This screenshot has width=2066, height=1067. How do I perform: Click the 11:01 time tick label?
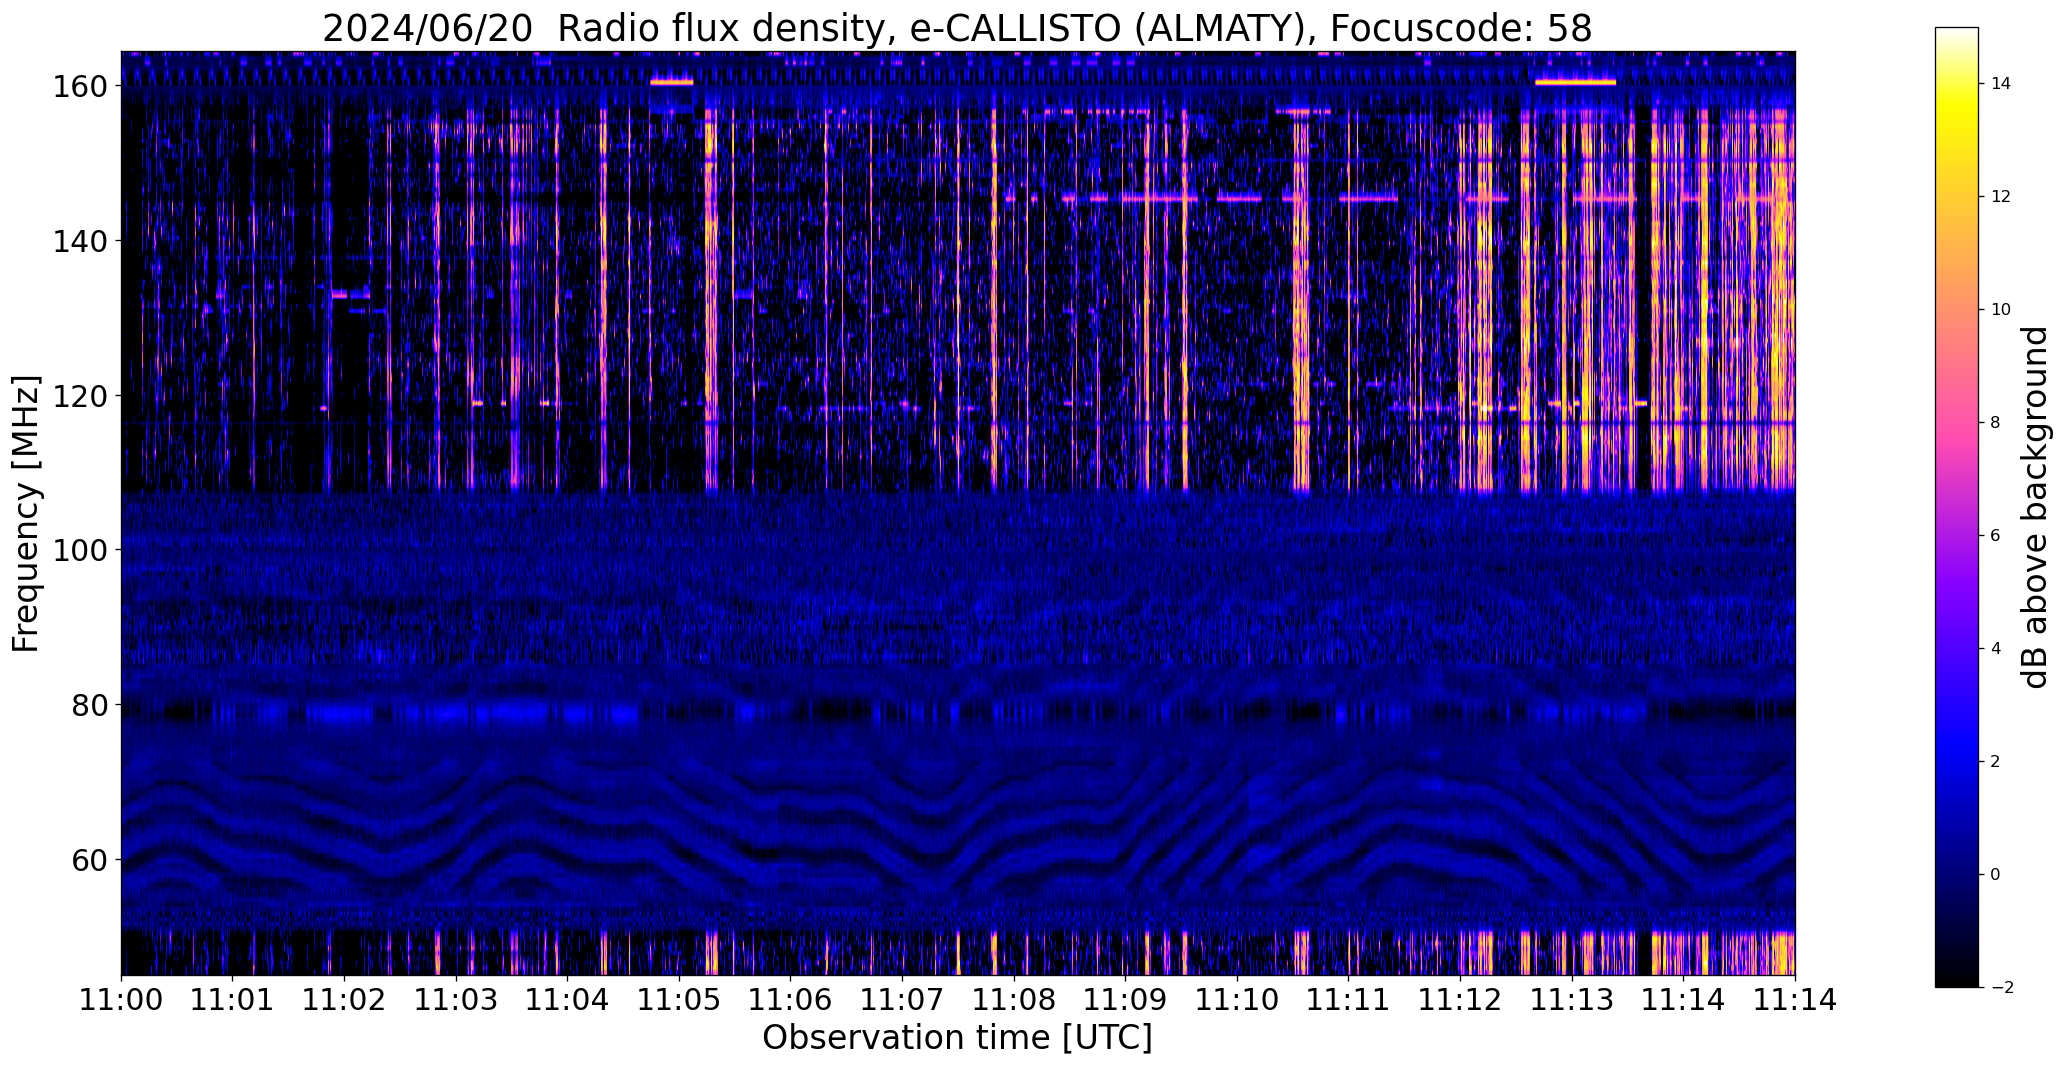(x=233, y=1000)
